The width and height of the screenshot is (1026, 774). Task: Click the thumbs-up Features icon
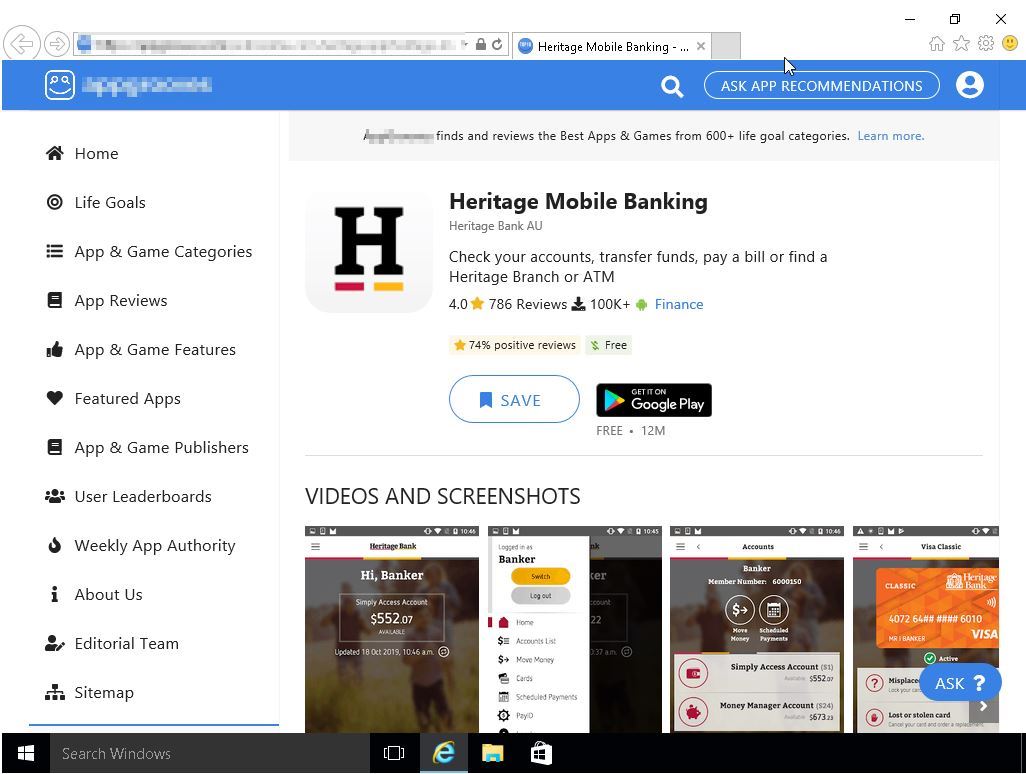pyautogui.click(x=55, y=349)
